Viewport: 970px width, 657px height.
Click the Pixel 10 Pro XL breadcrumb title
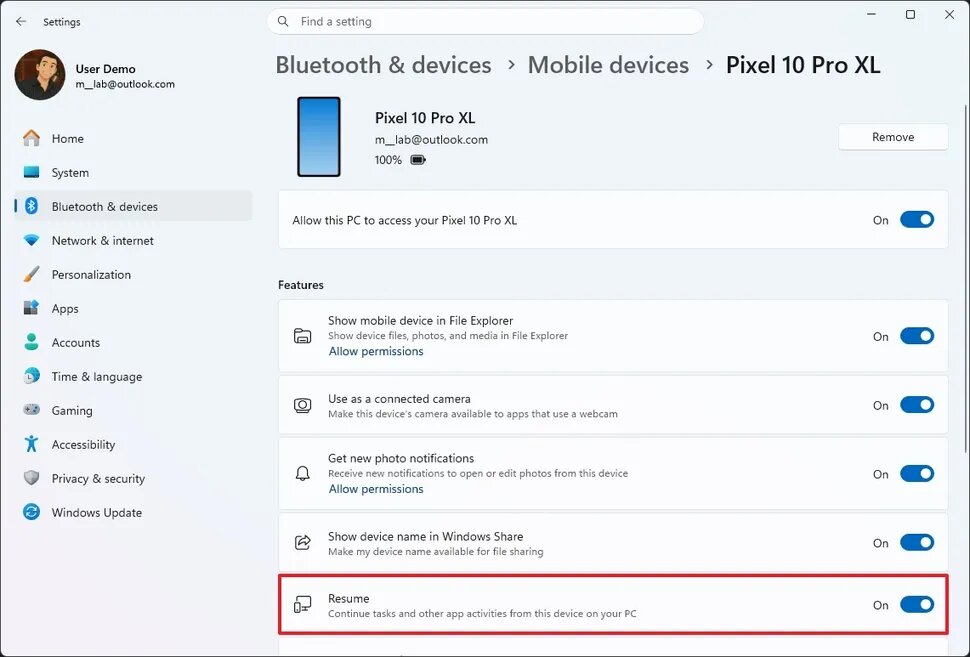pyautogui.click(x=803, y=65)
